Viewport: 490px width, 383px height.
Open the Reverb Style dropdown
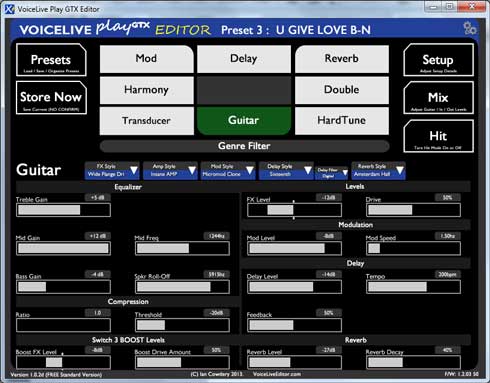tap(378, 170)
